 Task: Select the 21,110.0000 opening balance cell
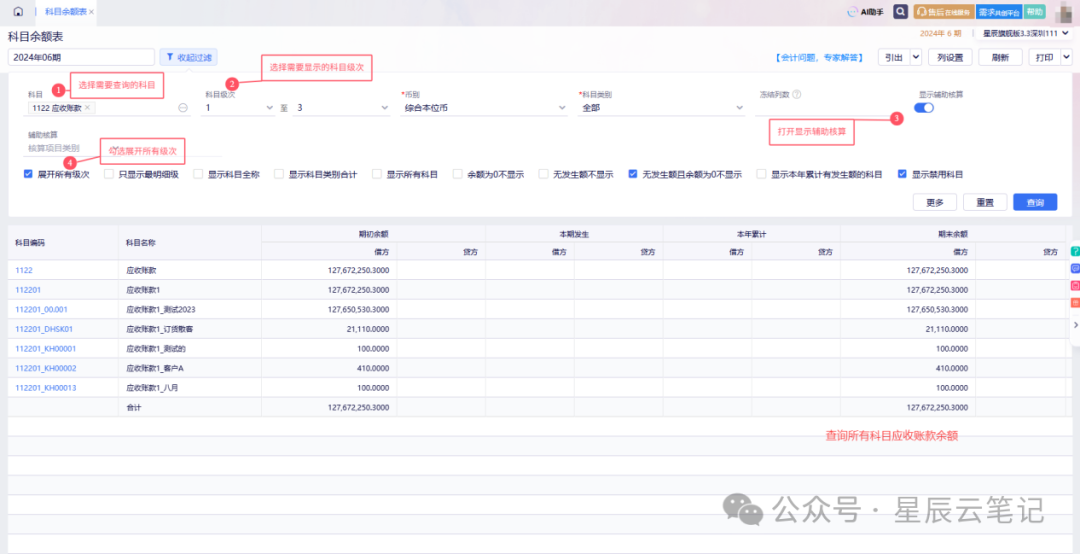329,329
